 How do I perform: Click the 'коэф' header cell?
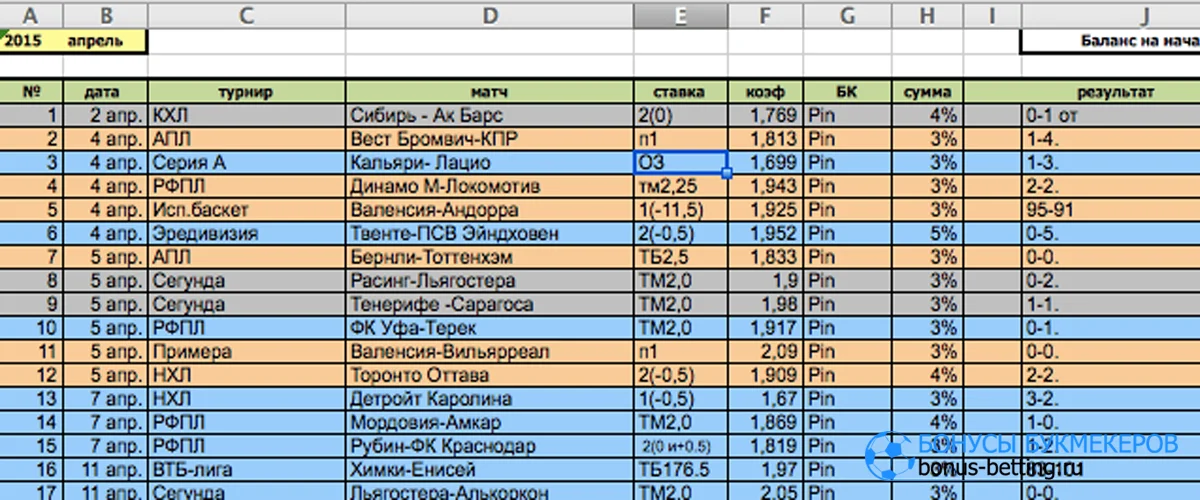765,92
